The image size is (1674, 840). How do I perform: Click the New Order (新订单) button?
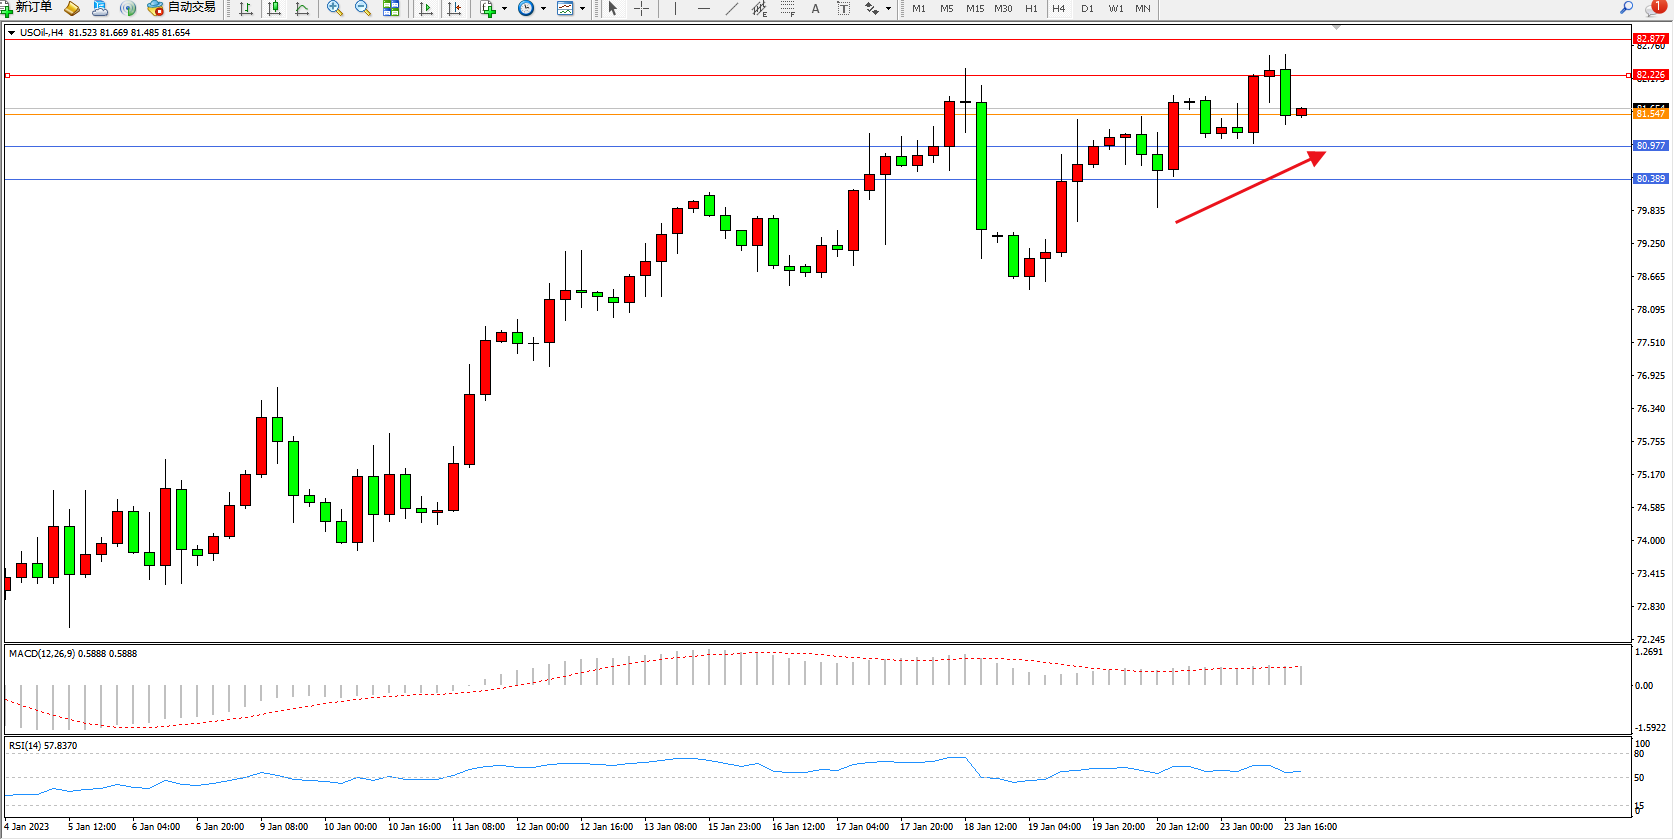coord(27,8)
